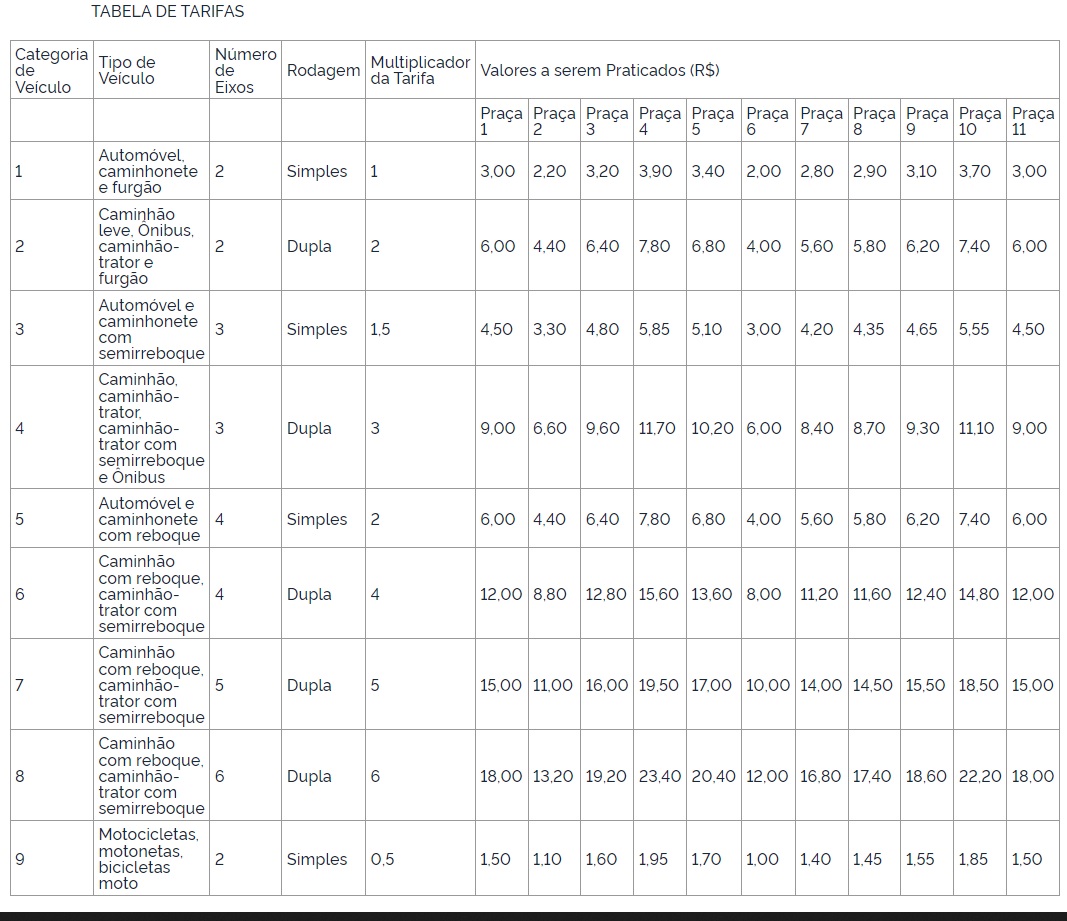This screenshot has width=1067, height=921.
Task: Select the Automóvel, caminhonete e furgão cell
Action: pyautogui.click(x=147, y=171)
